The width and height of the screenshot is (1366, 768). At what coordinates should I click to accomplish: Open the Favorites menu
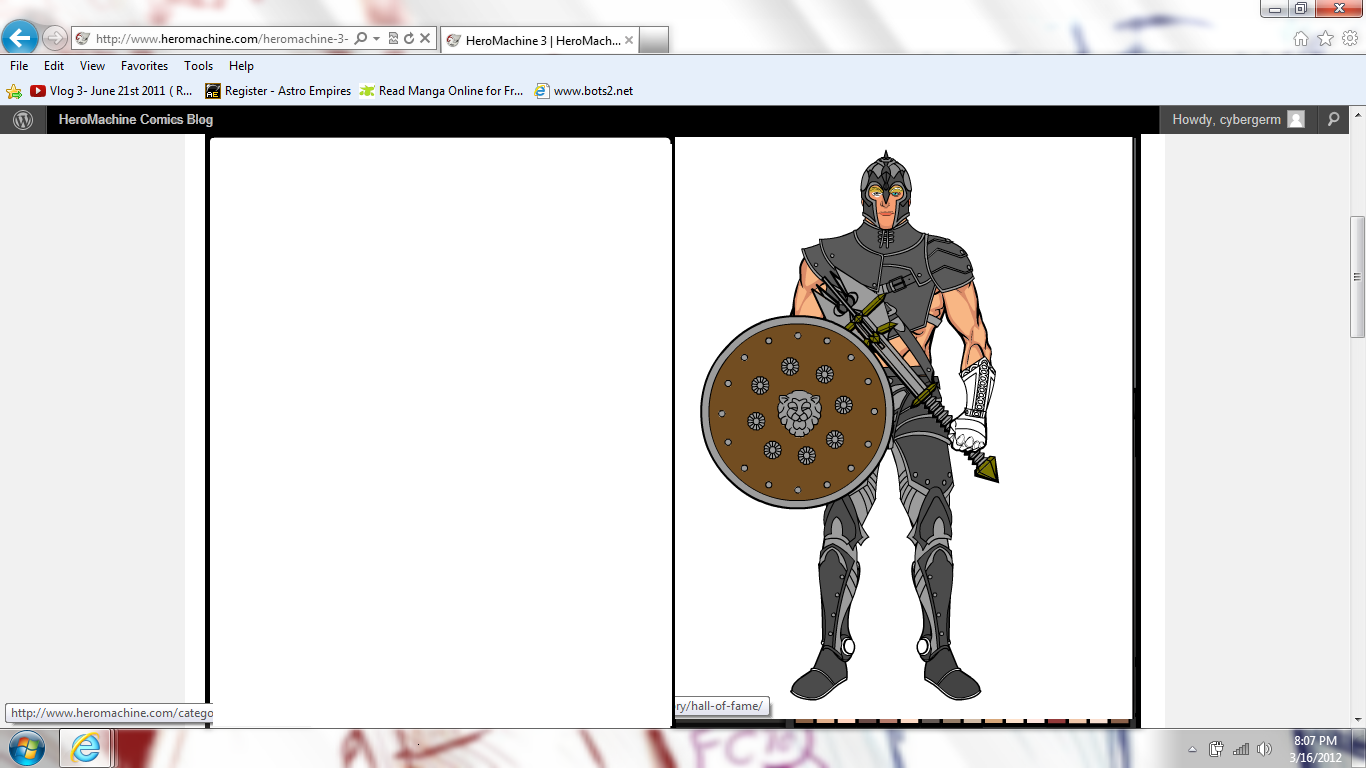[x=144, y=66]
